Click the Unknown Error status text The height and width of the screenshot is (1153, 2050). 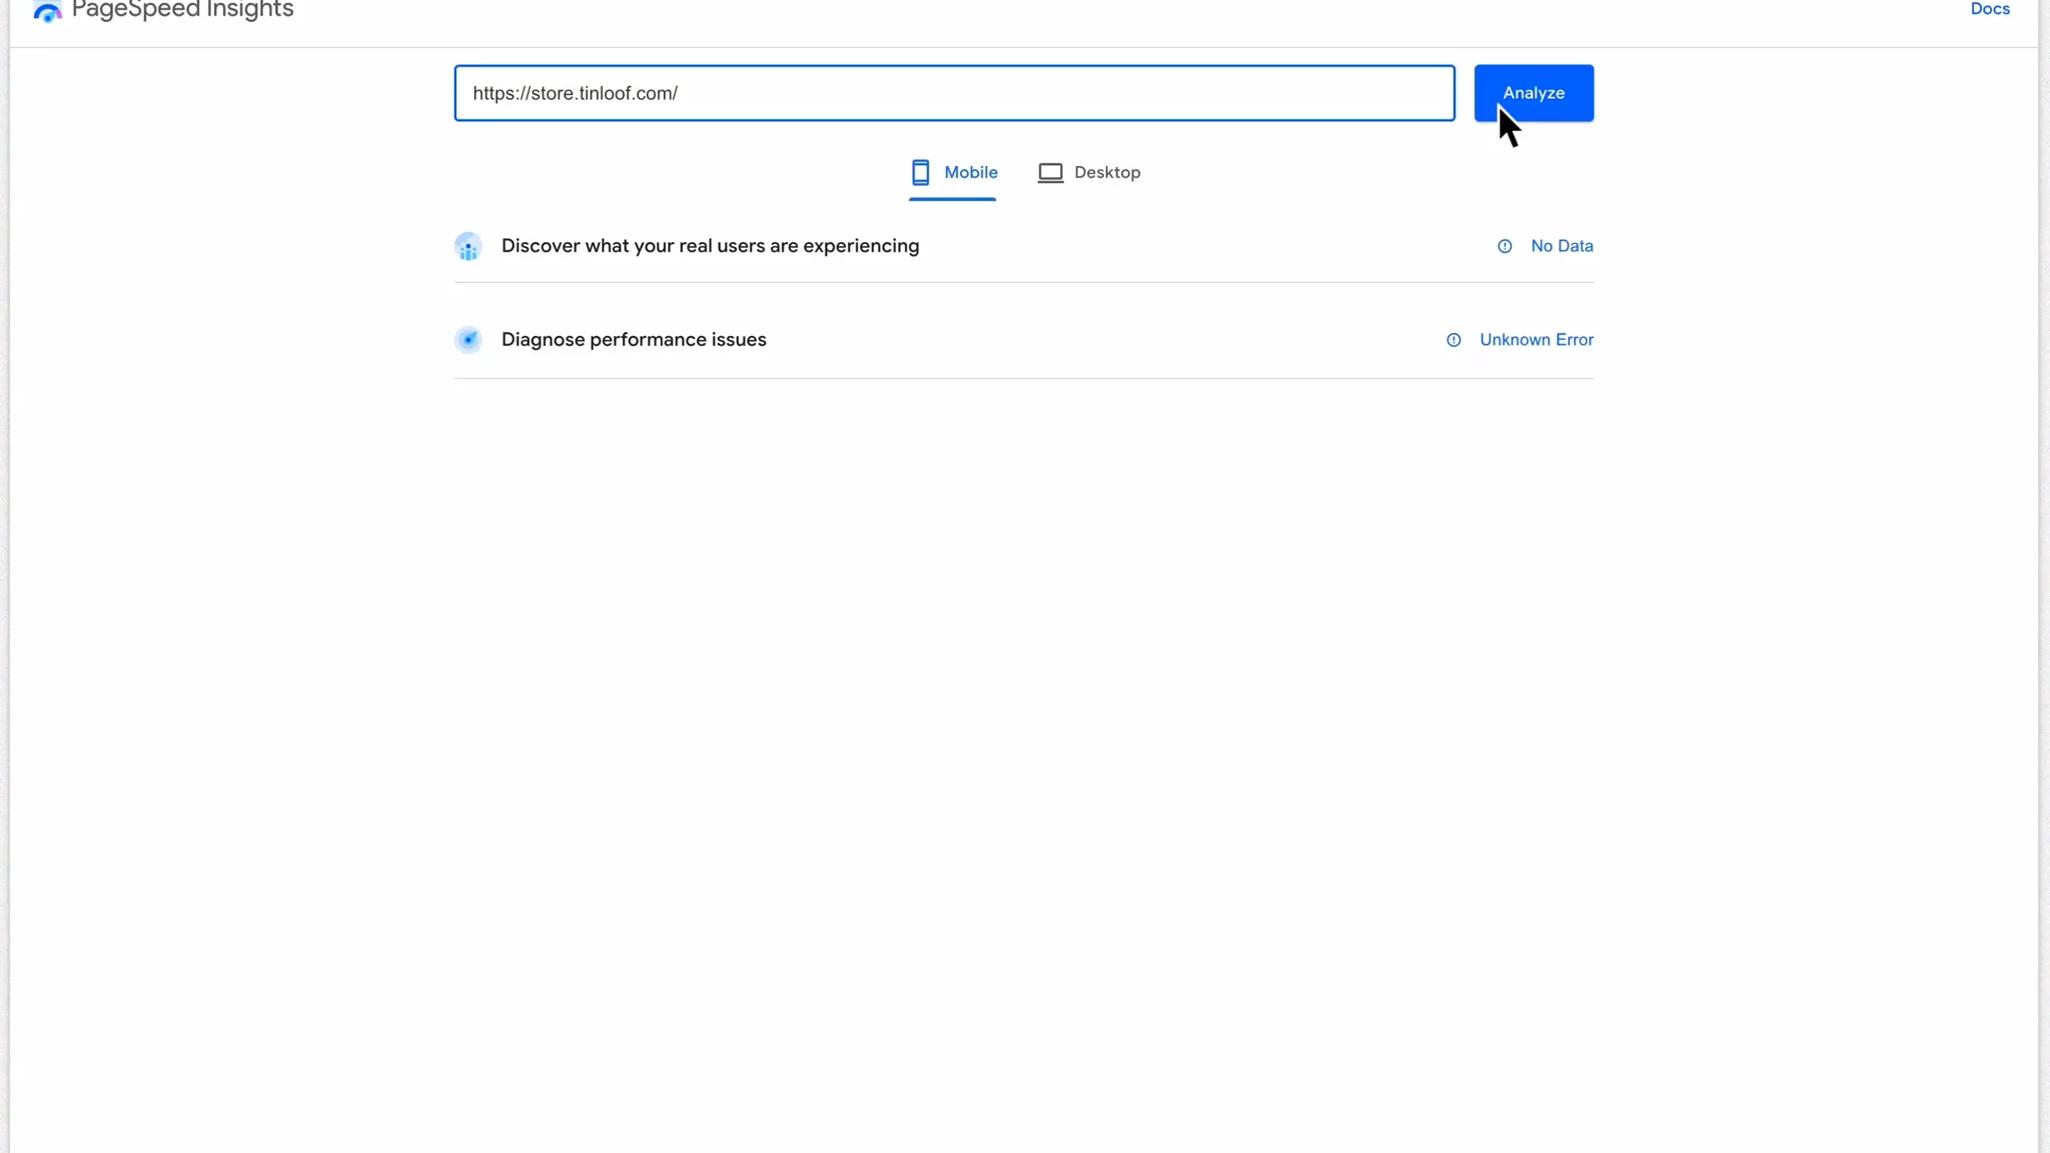1536,340
